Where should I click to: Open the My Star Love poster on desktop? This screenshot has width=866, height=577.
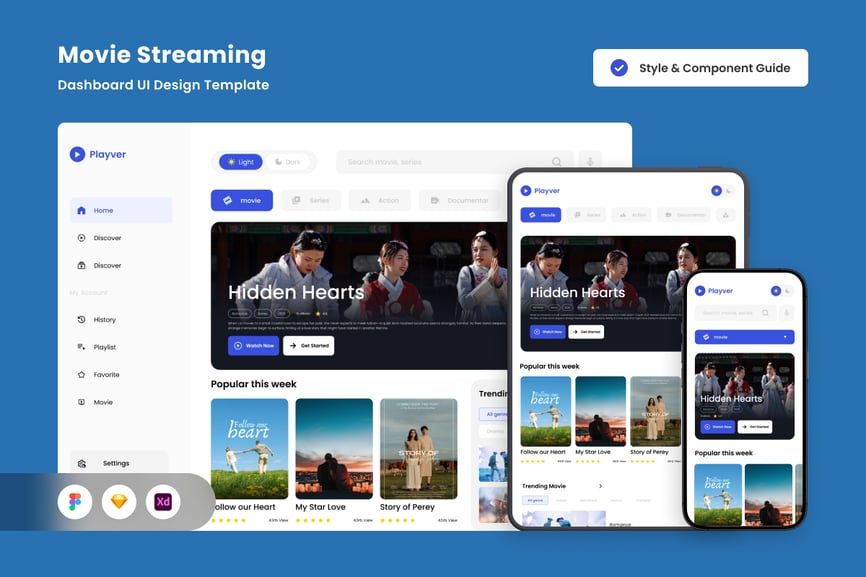pos(334,449)
